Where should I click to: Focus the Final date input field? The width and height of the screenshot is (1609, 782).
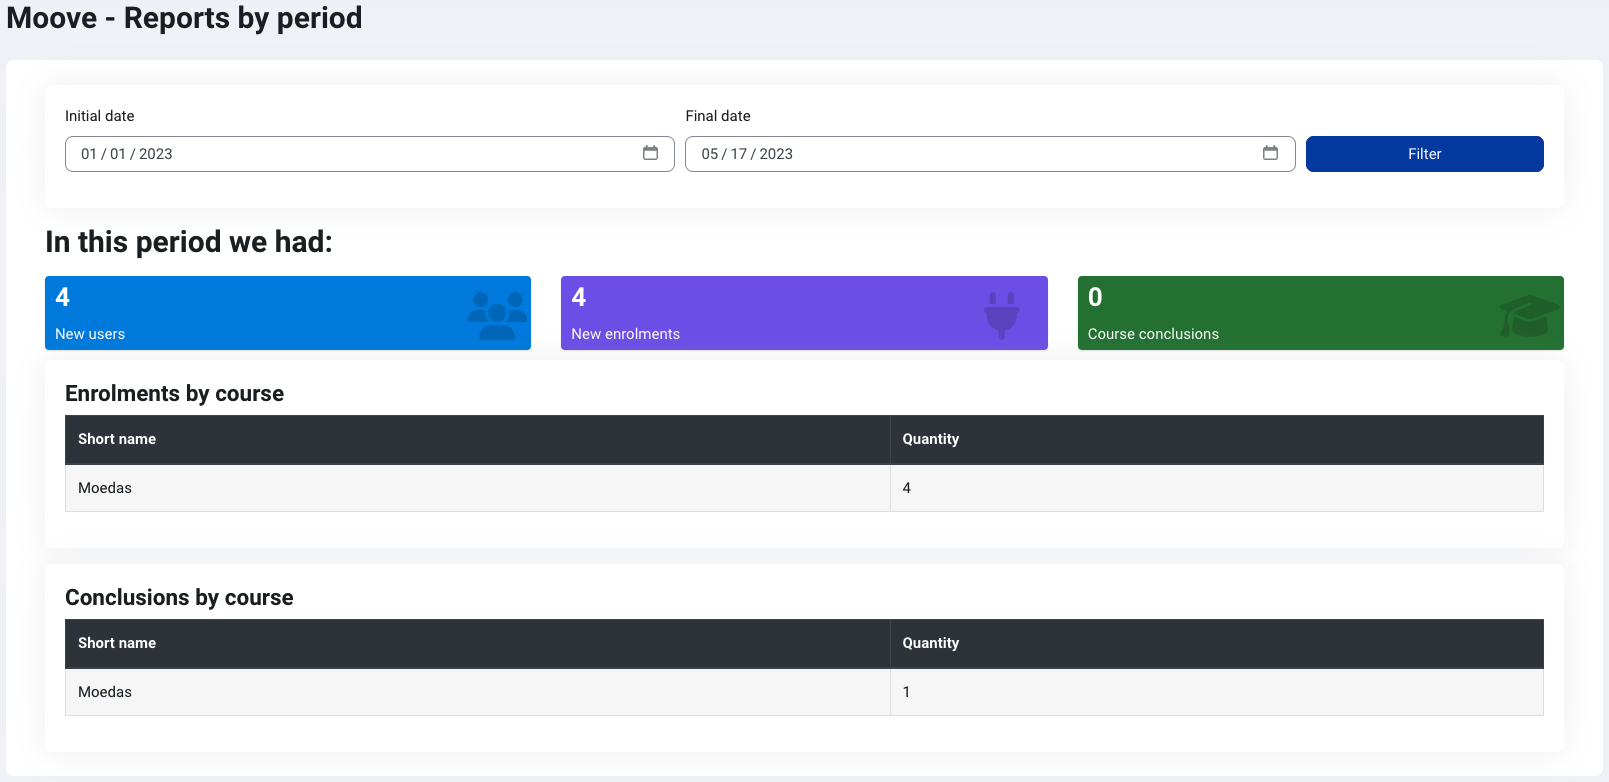tap(990, 154)
